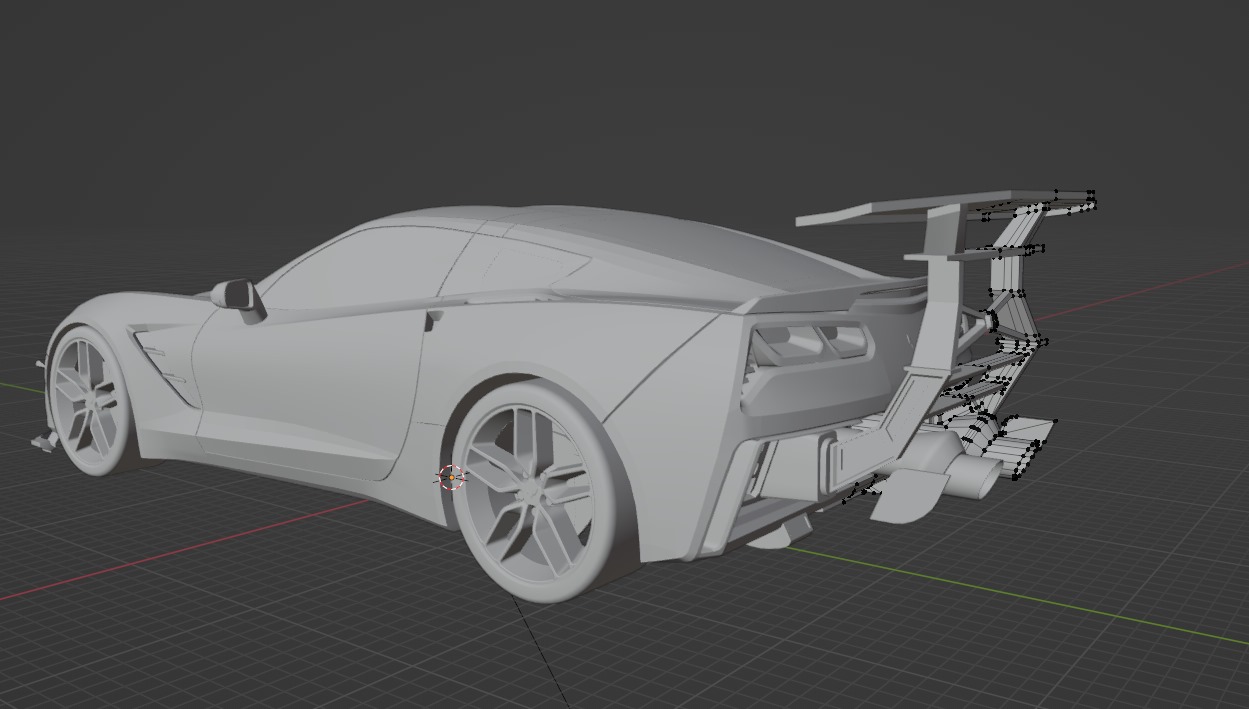Select the front wheel rim
The width and height of the screenshot is (1249, 709).
point(88,402)
